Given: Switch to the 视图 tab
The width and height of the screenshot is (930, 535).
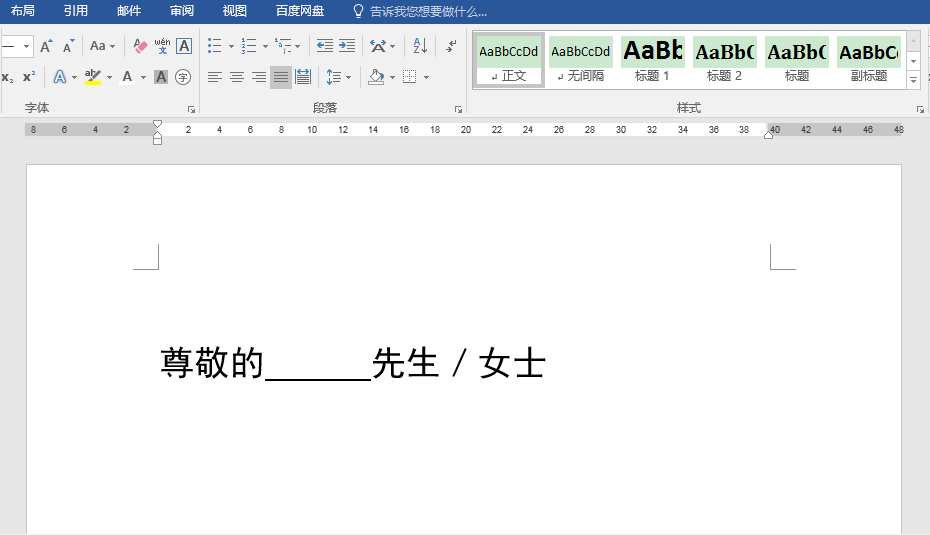Looking at the screenshot, I should (234, 11).
